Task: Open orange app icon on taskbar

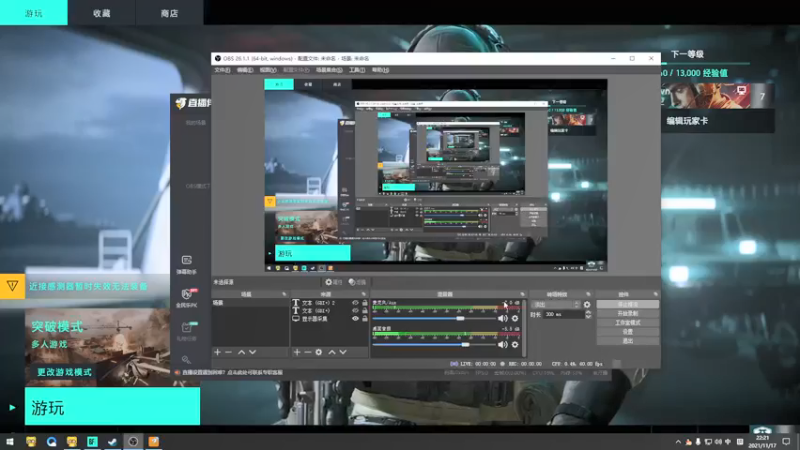Action: (154, 441)
